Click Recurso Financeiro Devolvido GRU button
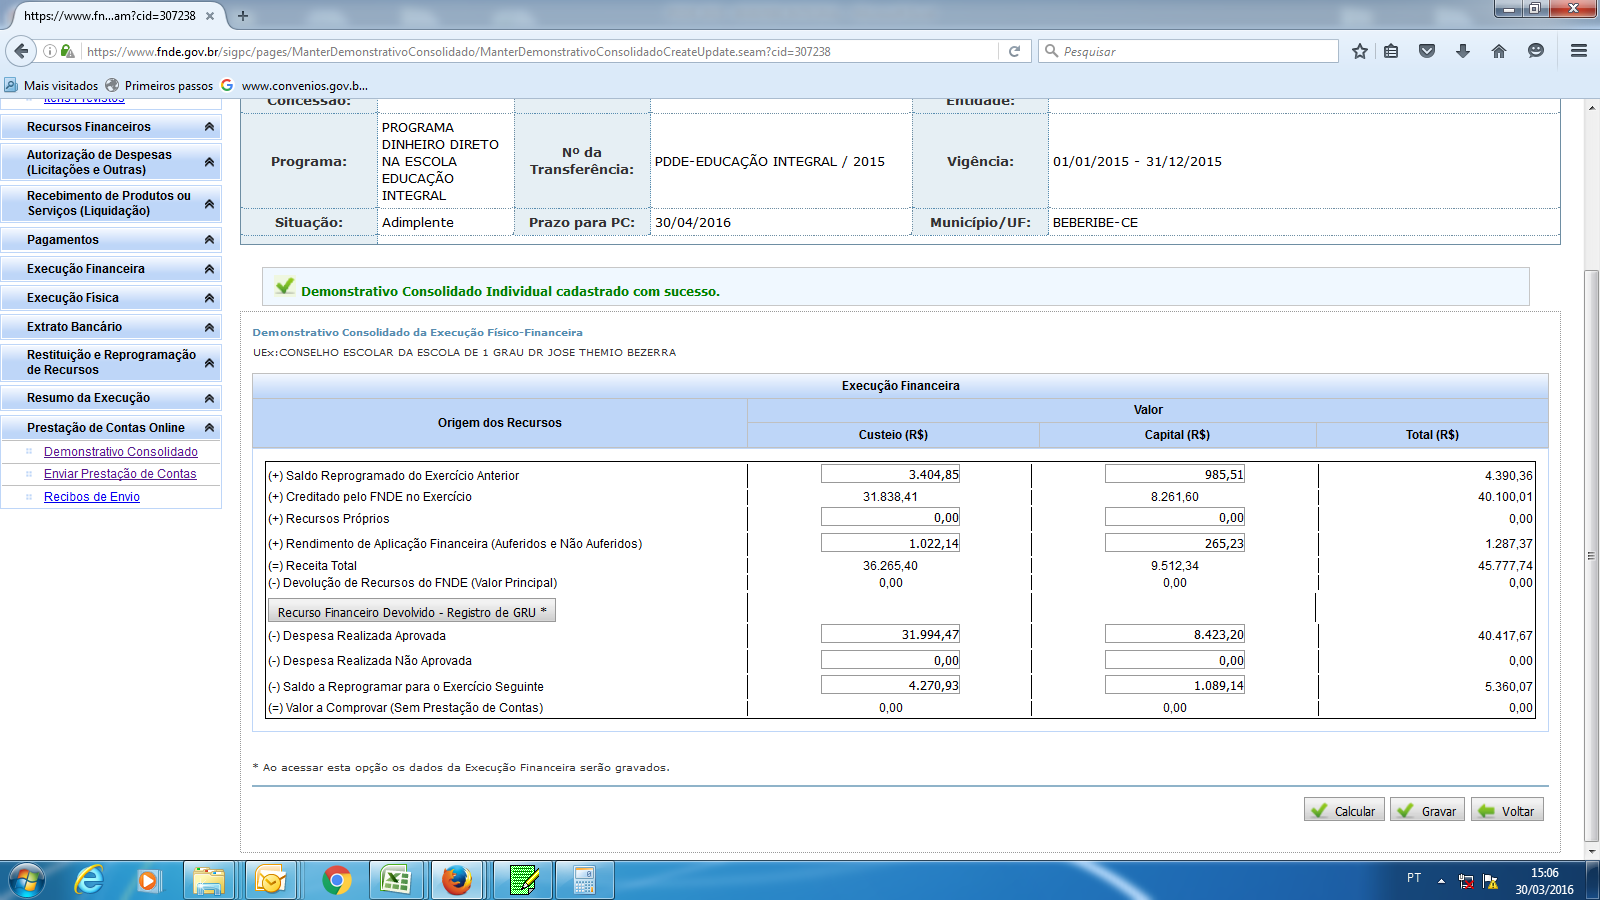1600x900 pixels. (x=411, y=612)
